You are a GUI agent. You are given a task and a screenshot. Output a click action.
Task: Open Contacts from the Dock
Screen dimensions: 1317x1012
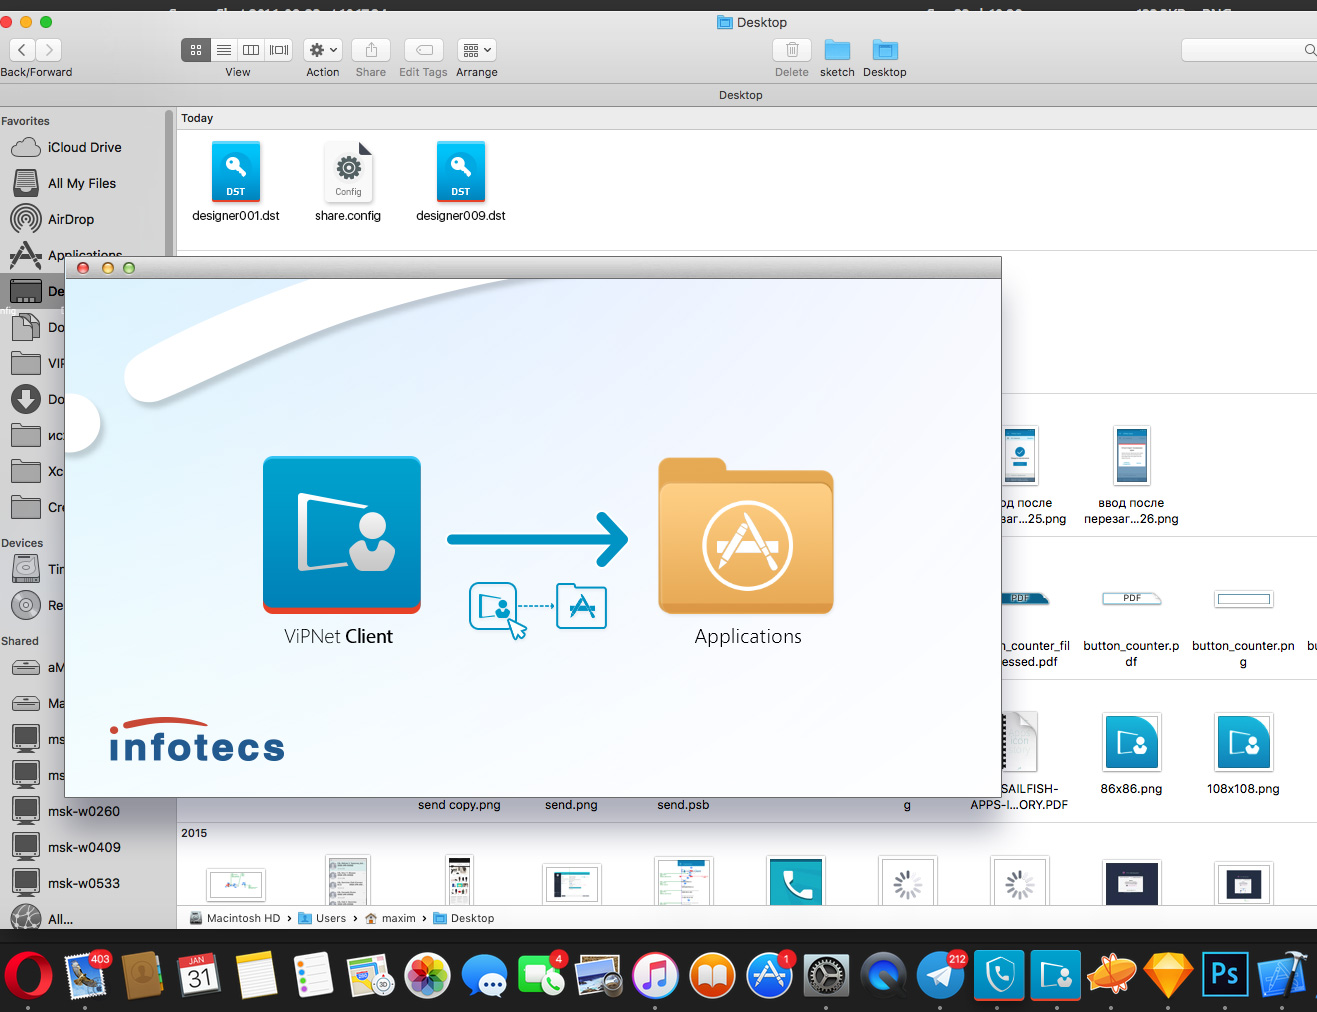[143, 975]
